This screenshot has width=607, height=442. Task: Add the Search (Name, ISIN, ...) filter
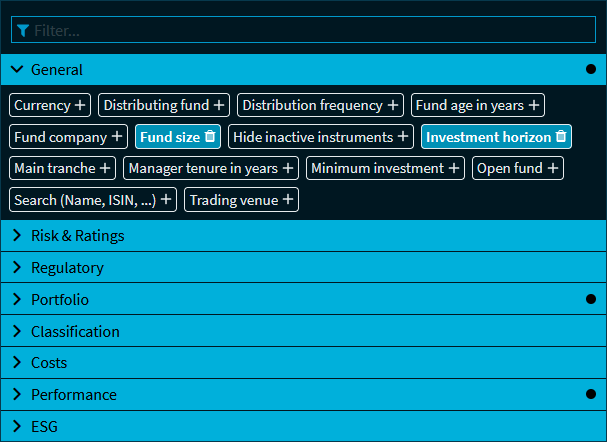pyautogui.click(x=93, y=200)
